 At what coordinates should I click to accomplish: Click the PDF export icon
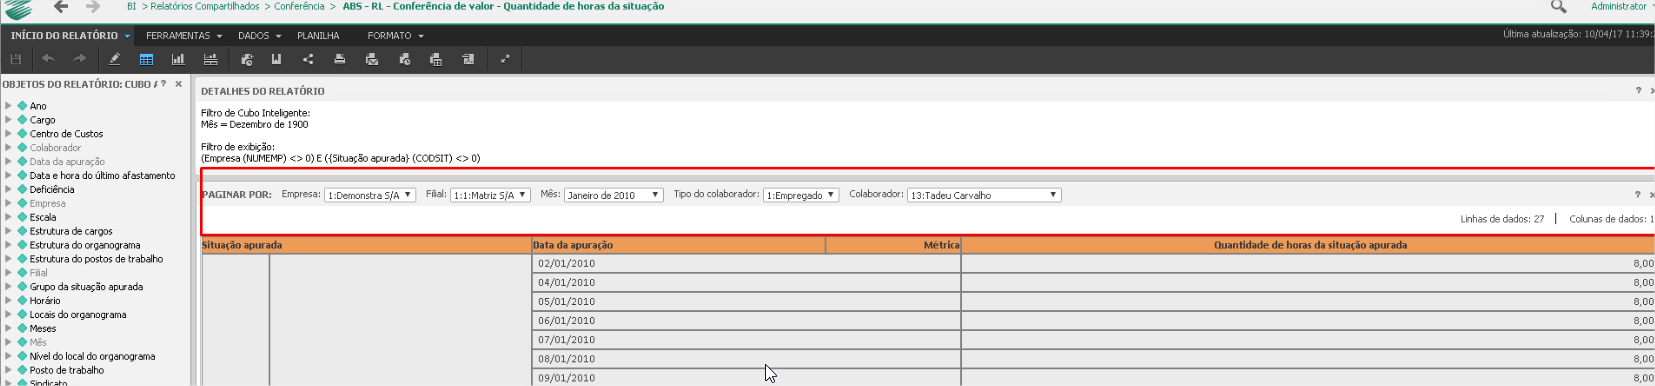coord(468,59)
